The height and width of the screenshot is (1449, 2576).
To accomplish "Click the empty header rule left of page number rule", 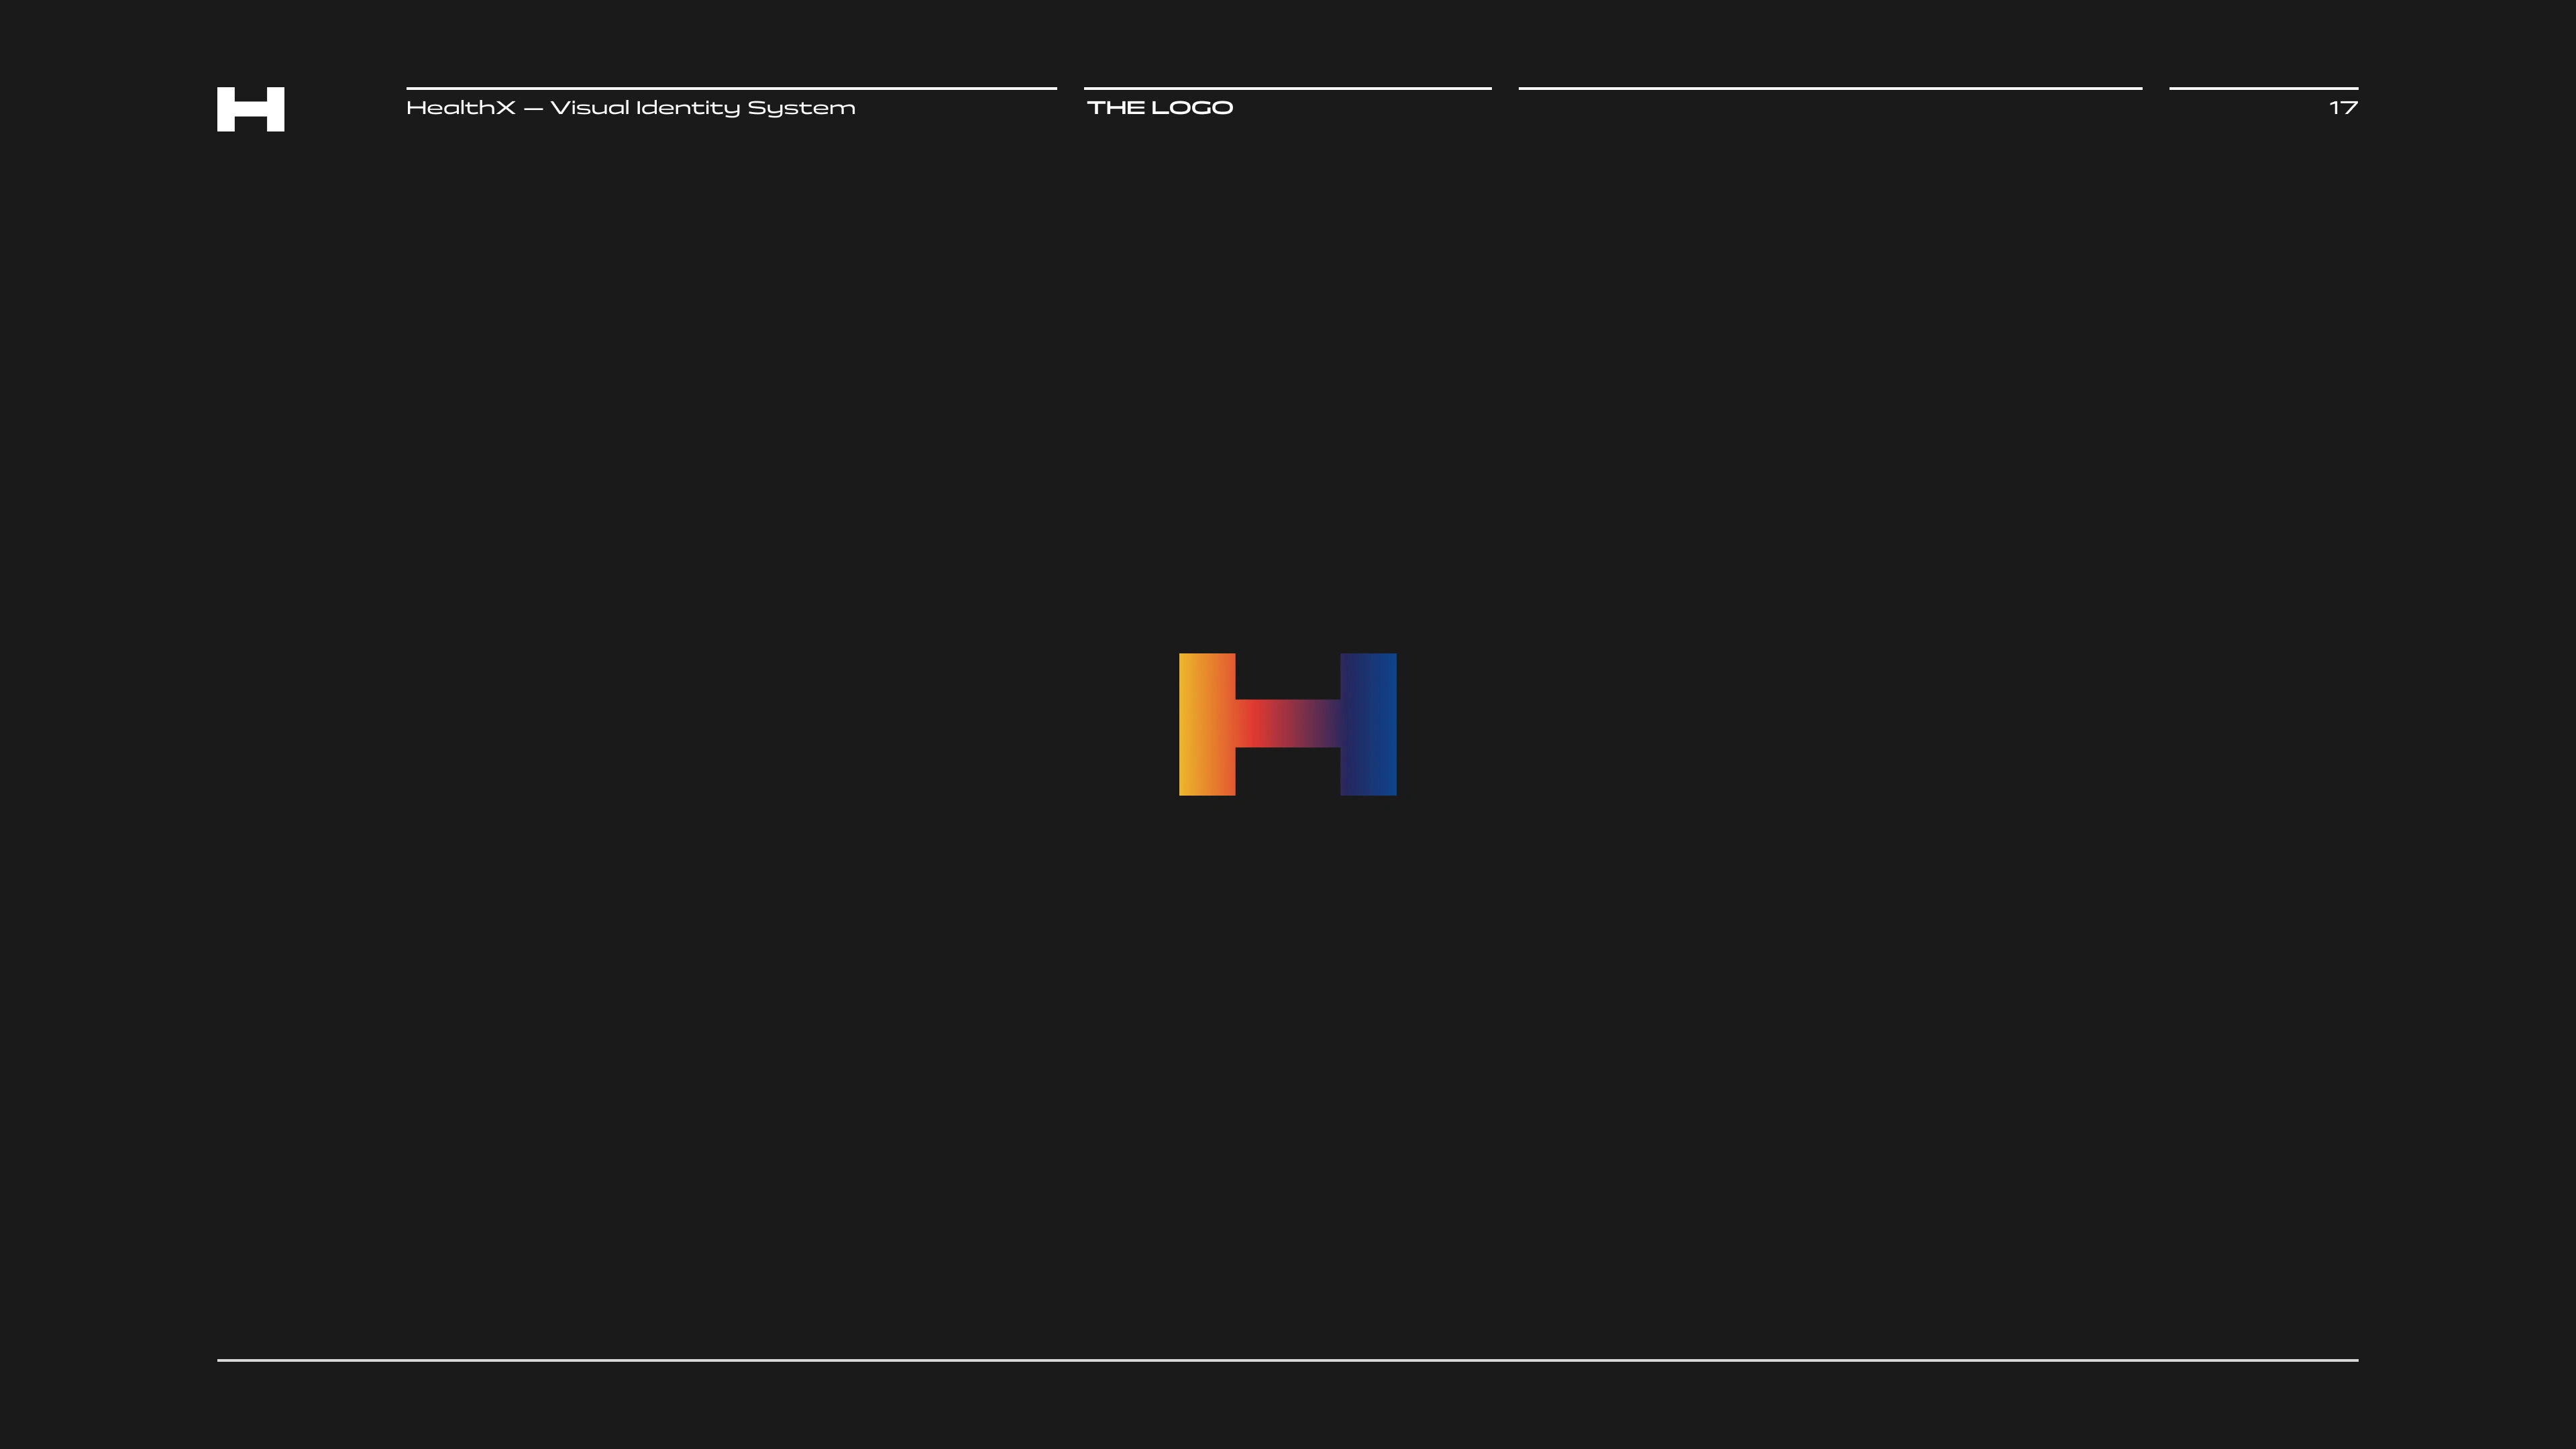I will tap(1829, 88).
